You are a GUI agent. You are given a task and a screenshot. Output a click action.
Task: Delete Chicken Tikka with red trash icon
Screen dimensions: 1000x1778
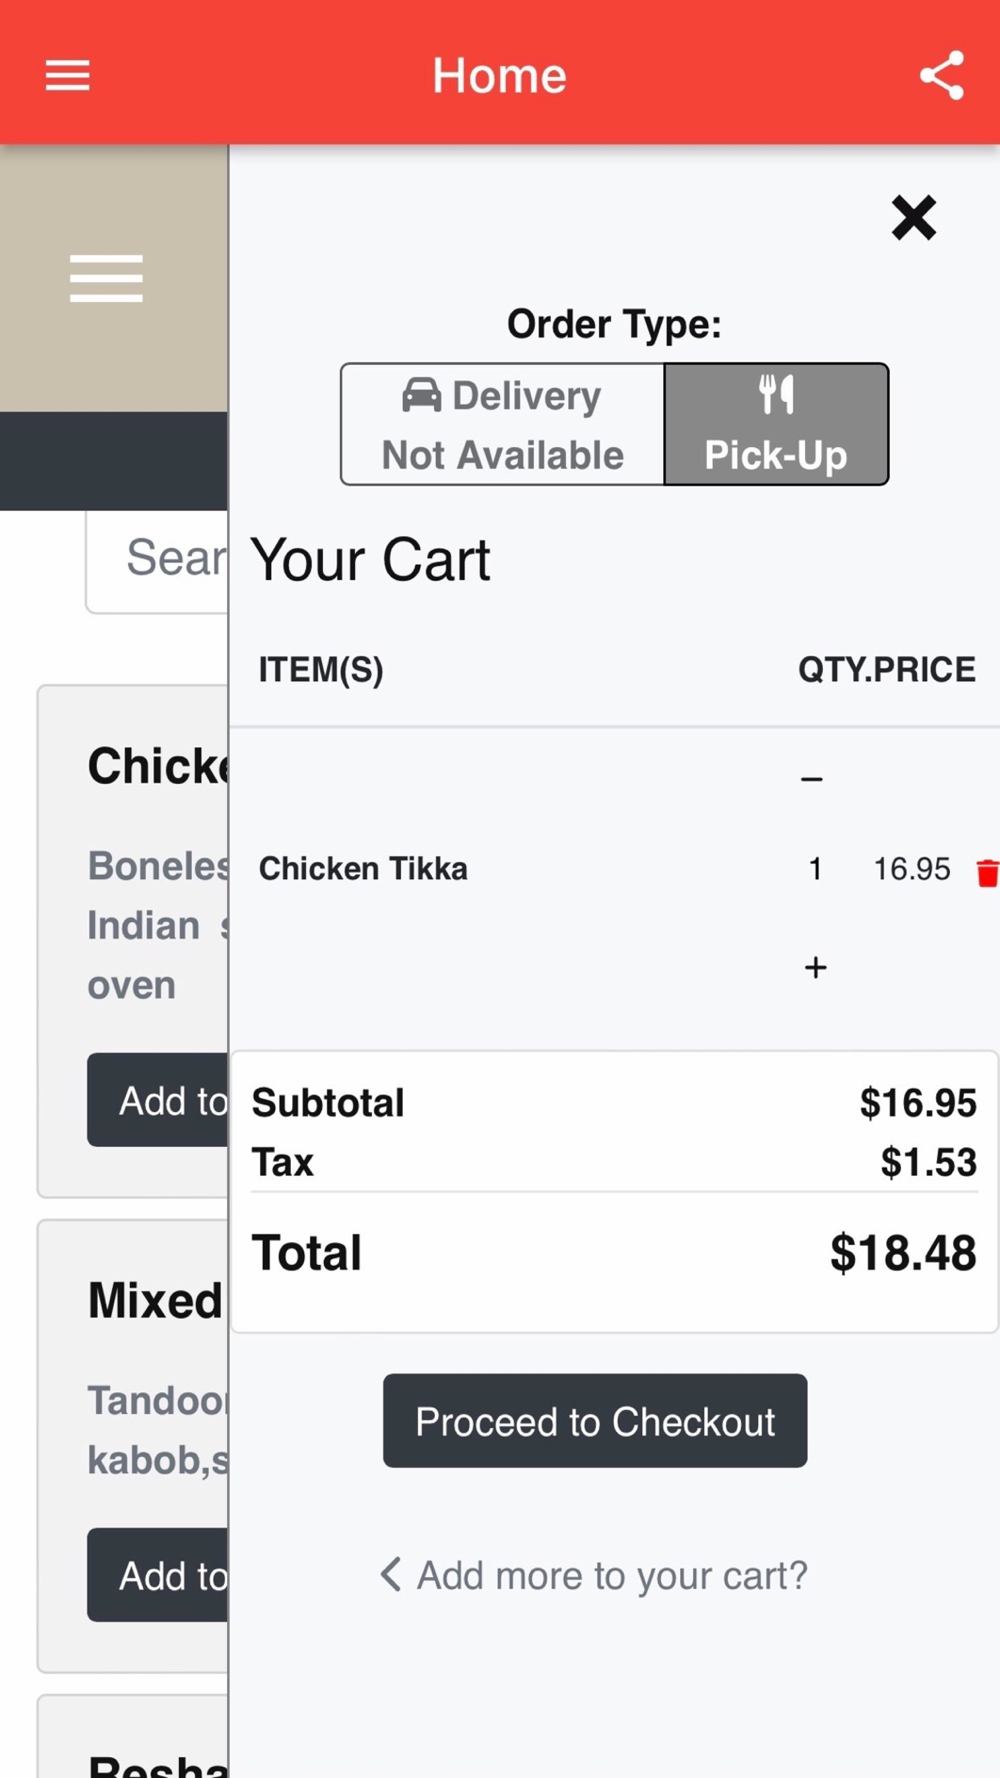pos(987,872)
